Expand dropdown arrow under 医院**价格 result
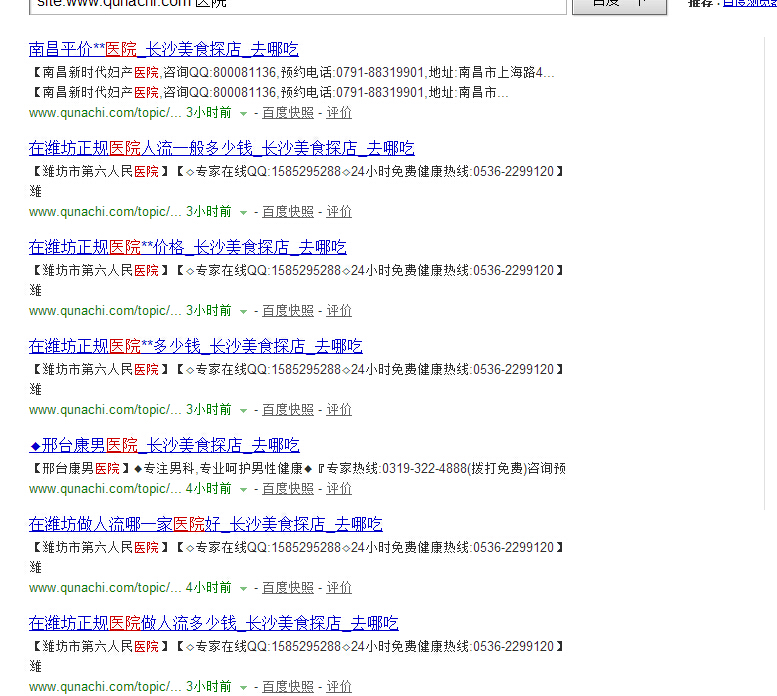The height and width of the screenshot is (696, 777). pos(243,312)
